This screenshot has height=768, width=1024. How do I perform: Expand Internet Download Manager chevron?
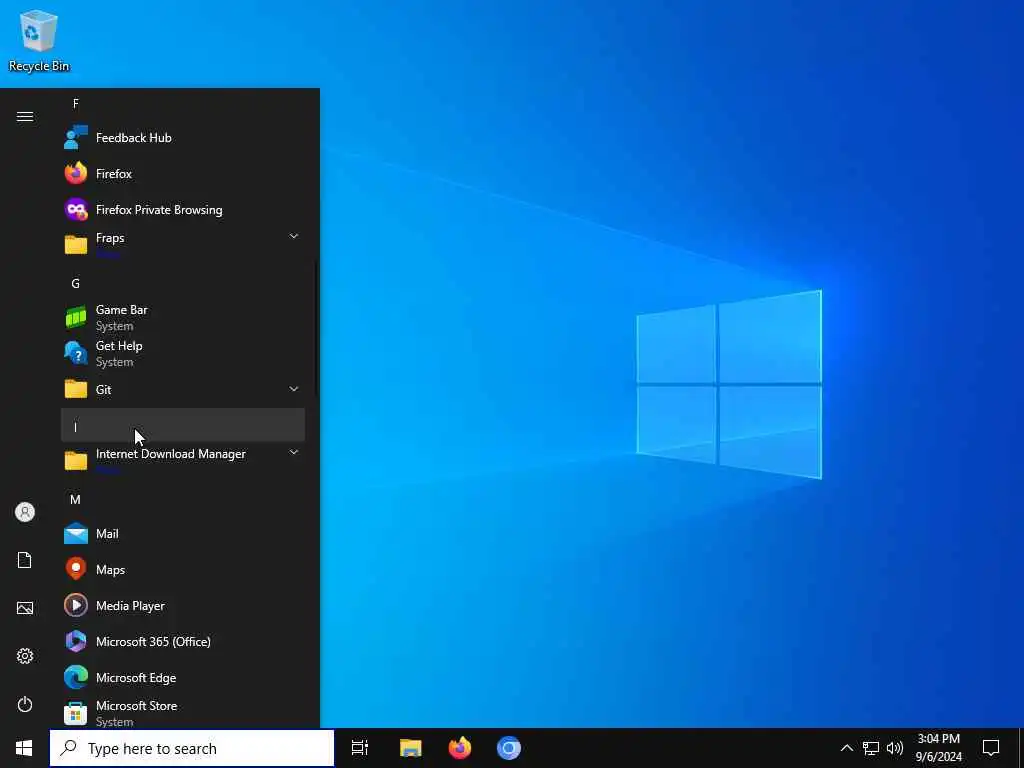294,452
